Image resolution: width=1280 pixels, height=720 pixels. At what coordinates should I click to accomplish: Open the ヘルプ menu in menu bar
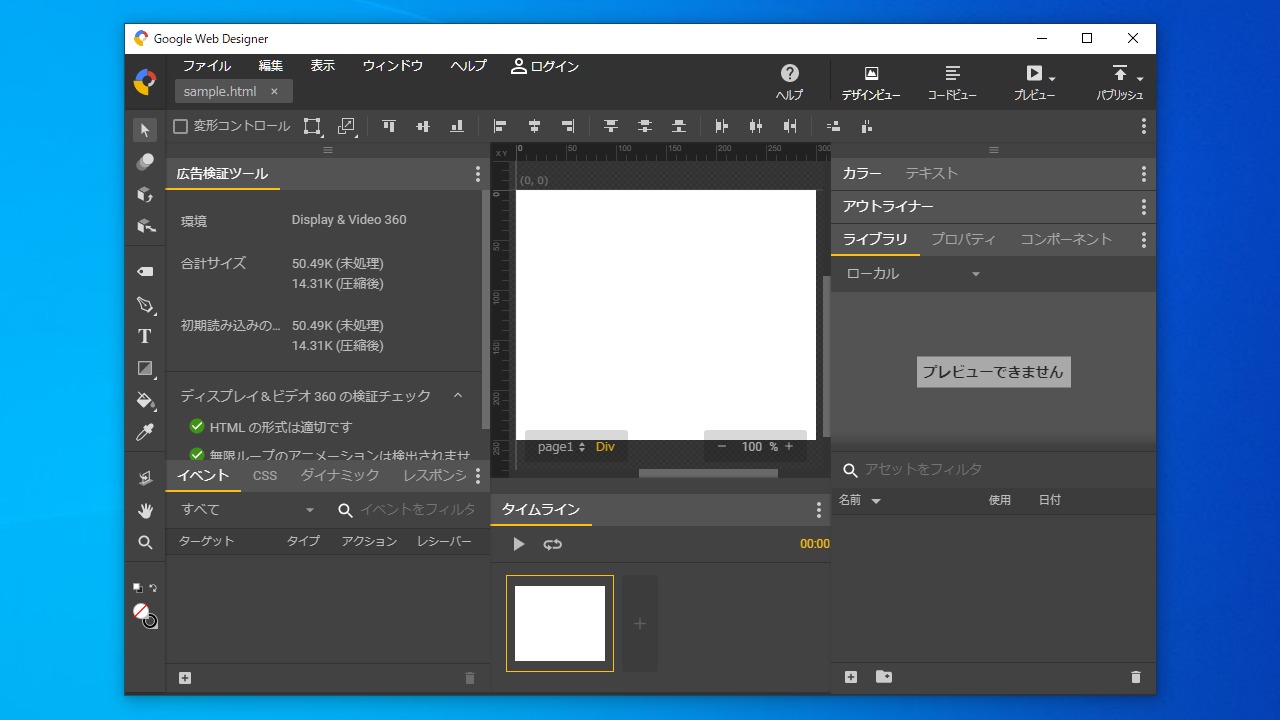(468, 66)
